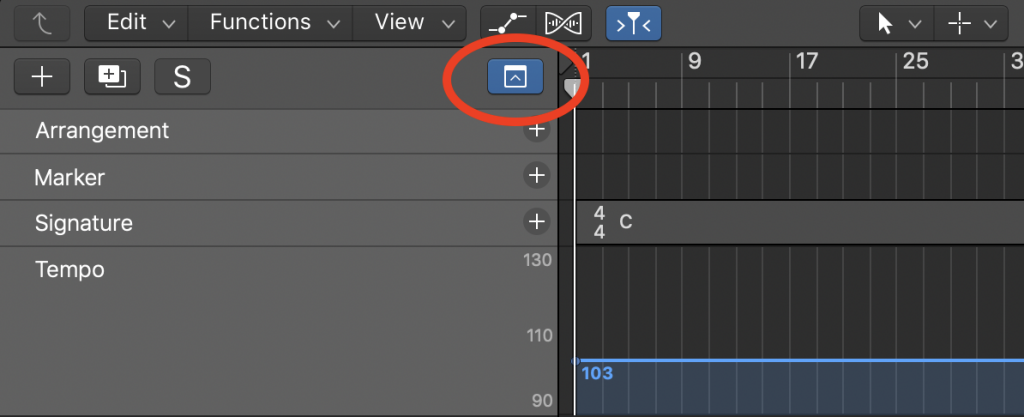Toggle the Show Automation curve icon
This screenshot has width=1024, height=417.
[x=507, y=24]
